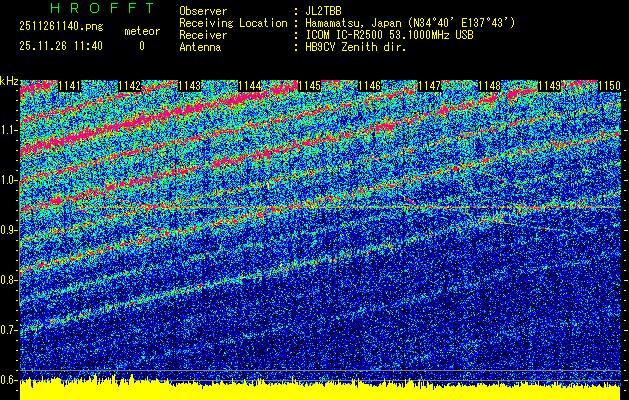Click the date stamp 25.11.26 11:40
The height and width of the screenshot is (400, 629).
pyautogui.click(x=61, y=46)
